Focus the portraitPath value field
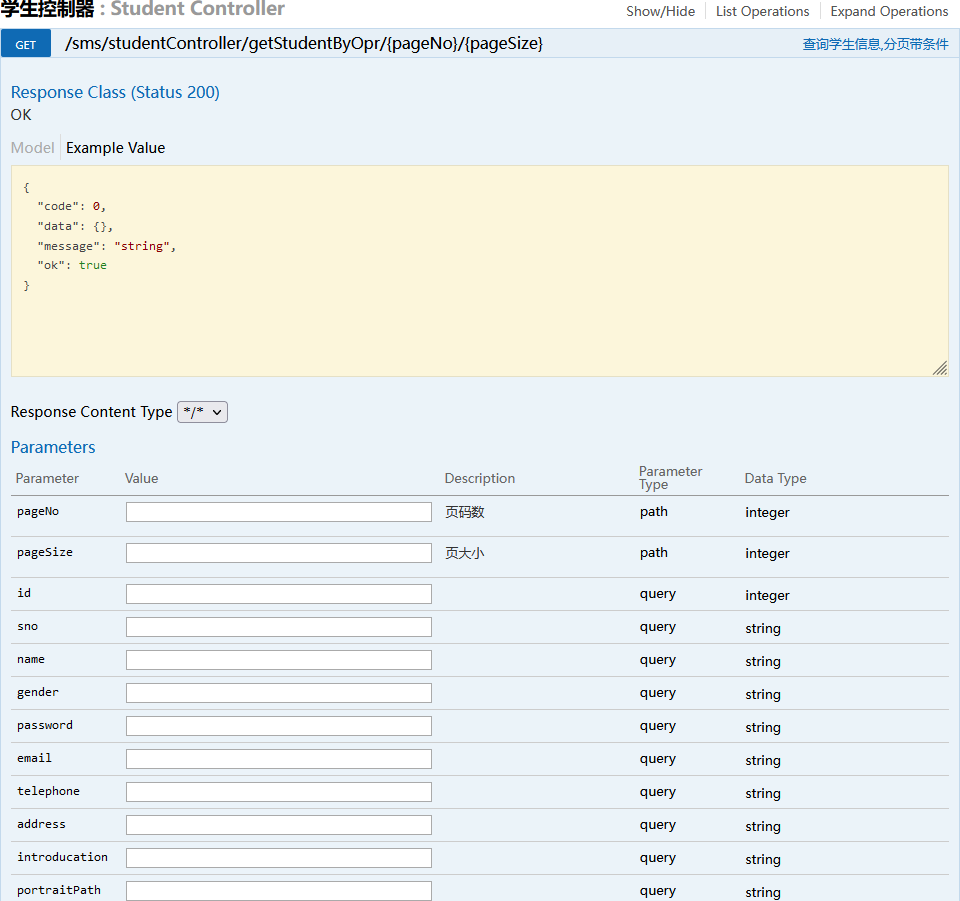Image resolution: width=960 pixels, height=901 pixels. coord(279,891)
